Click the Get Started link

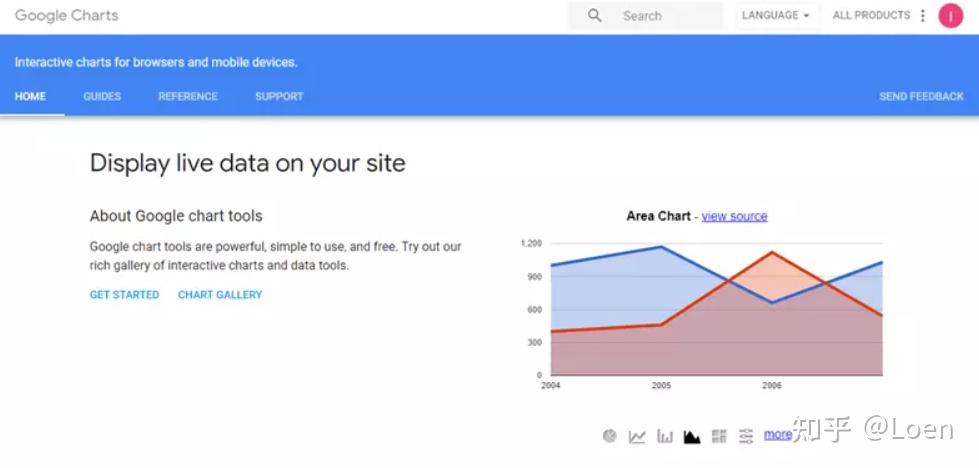[x=124, y=295]
